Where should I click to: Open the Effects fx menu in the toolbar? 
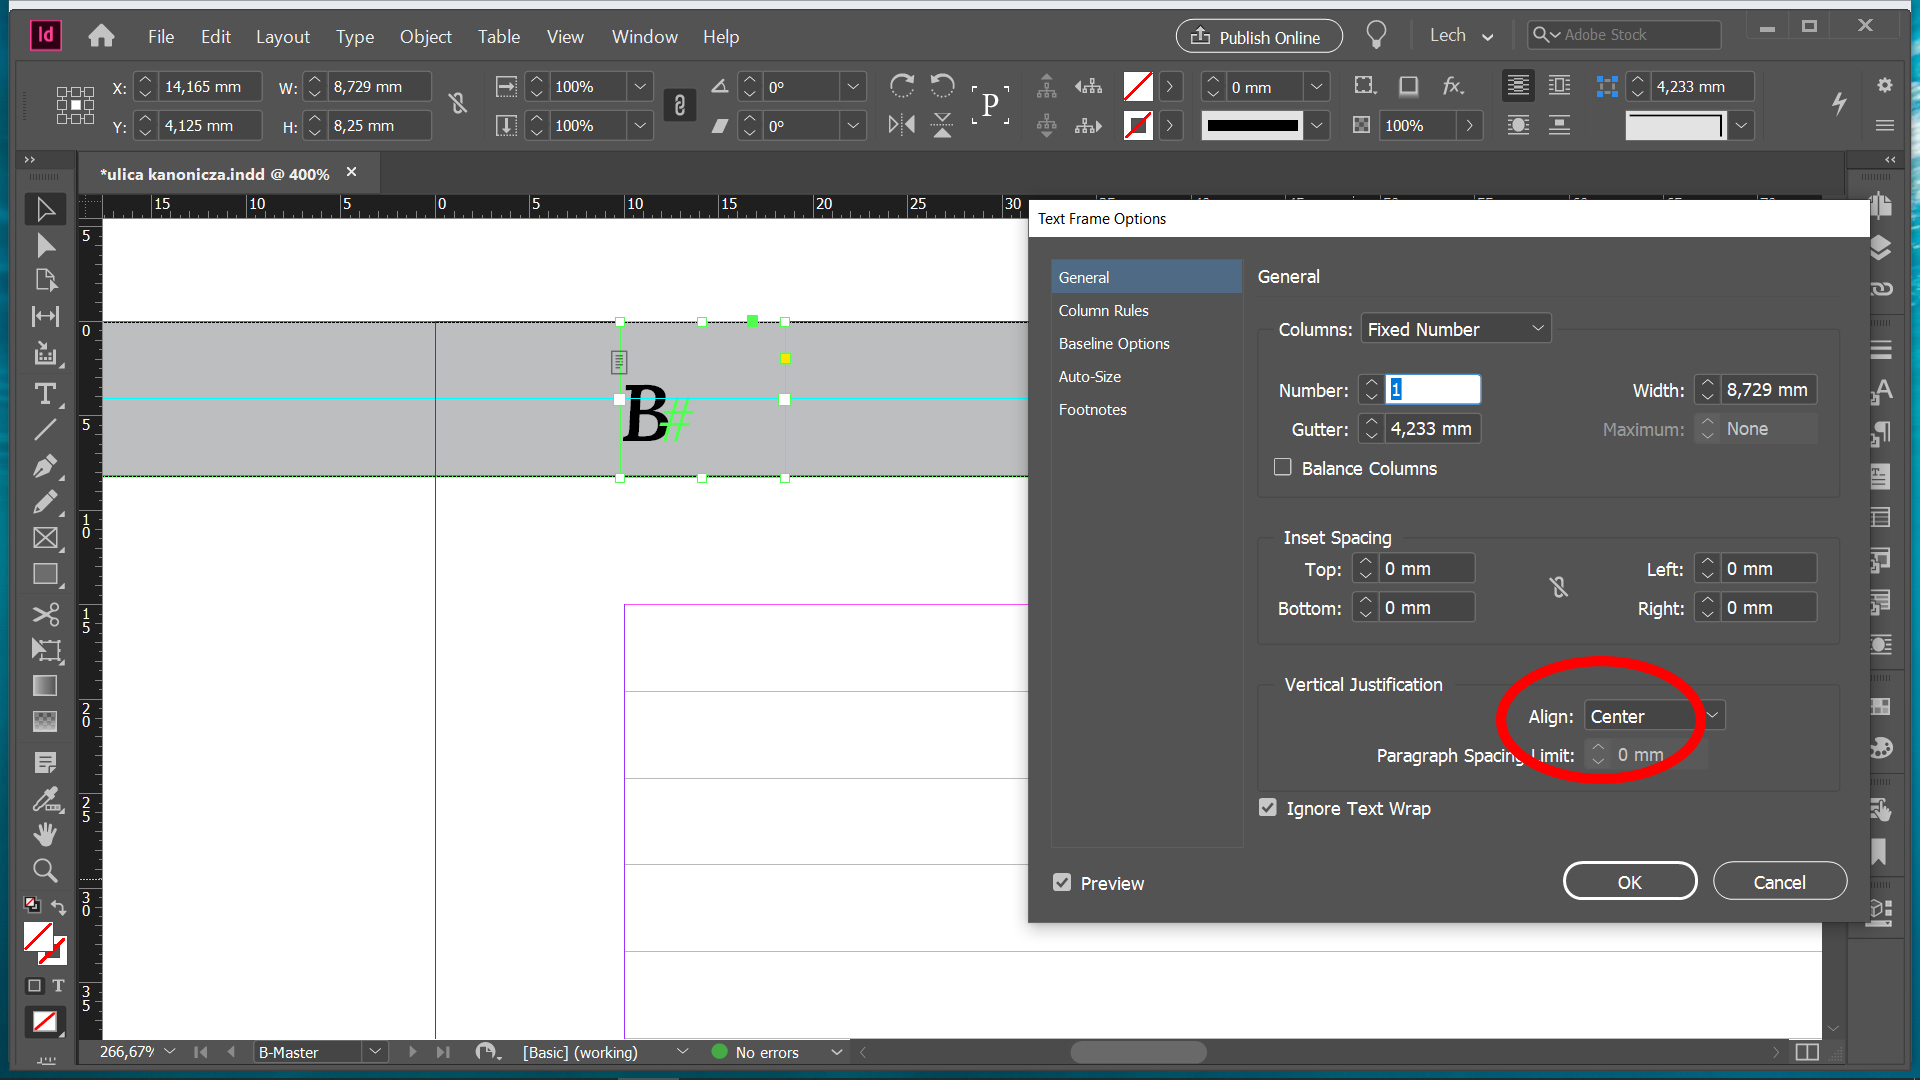tap(1453, 86)
